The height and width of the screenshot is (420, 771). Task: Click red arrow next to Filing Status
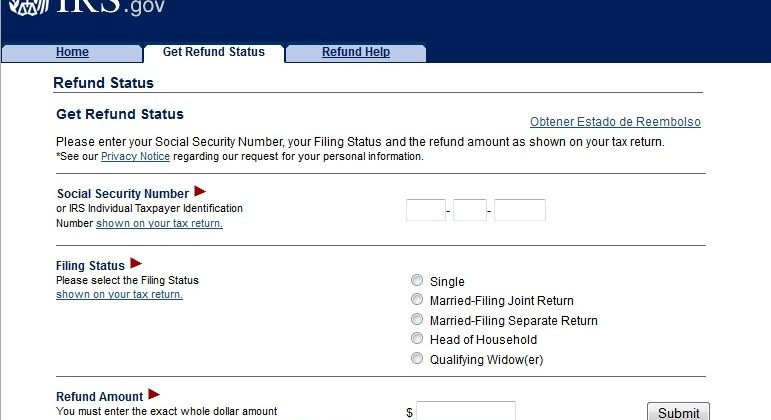tap(136, 263)
